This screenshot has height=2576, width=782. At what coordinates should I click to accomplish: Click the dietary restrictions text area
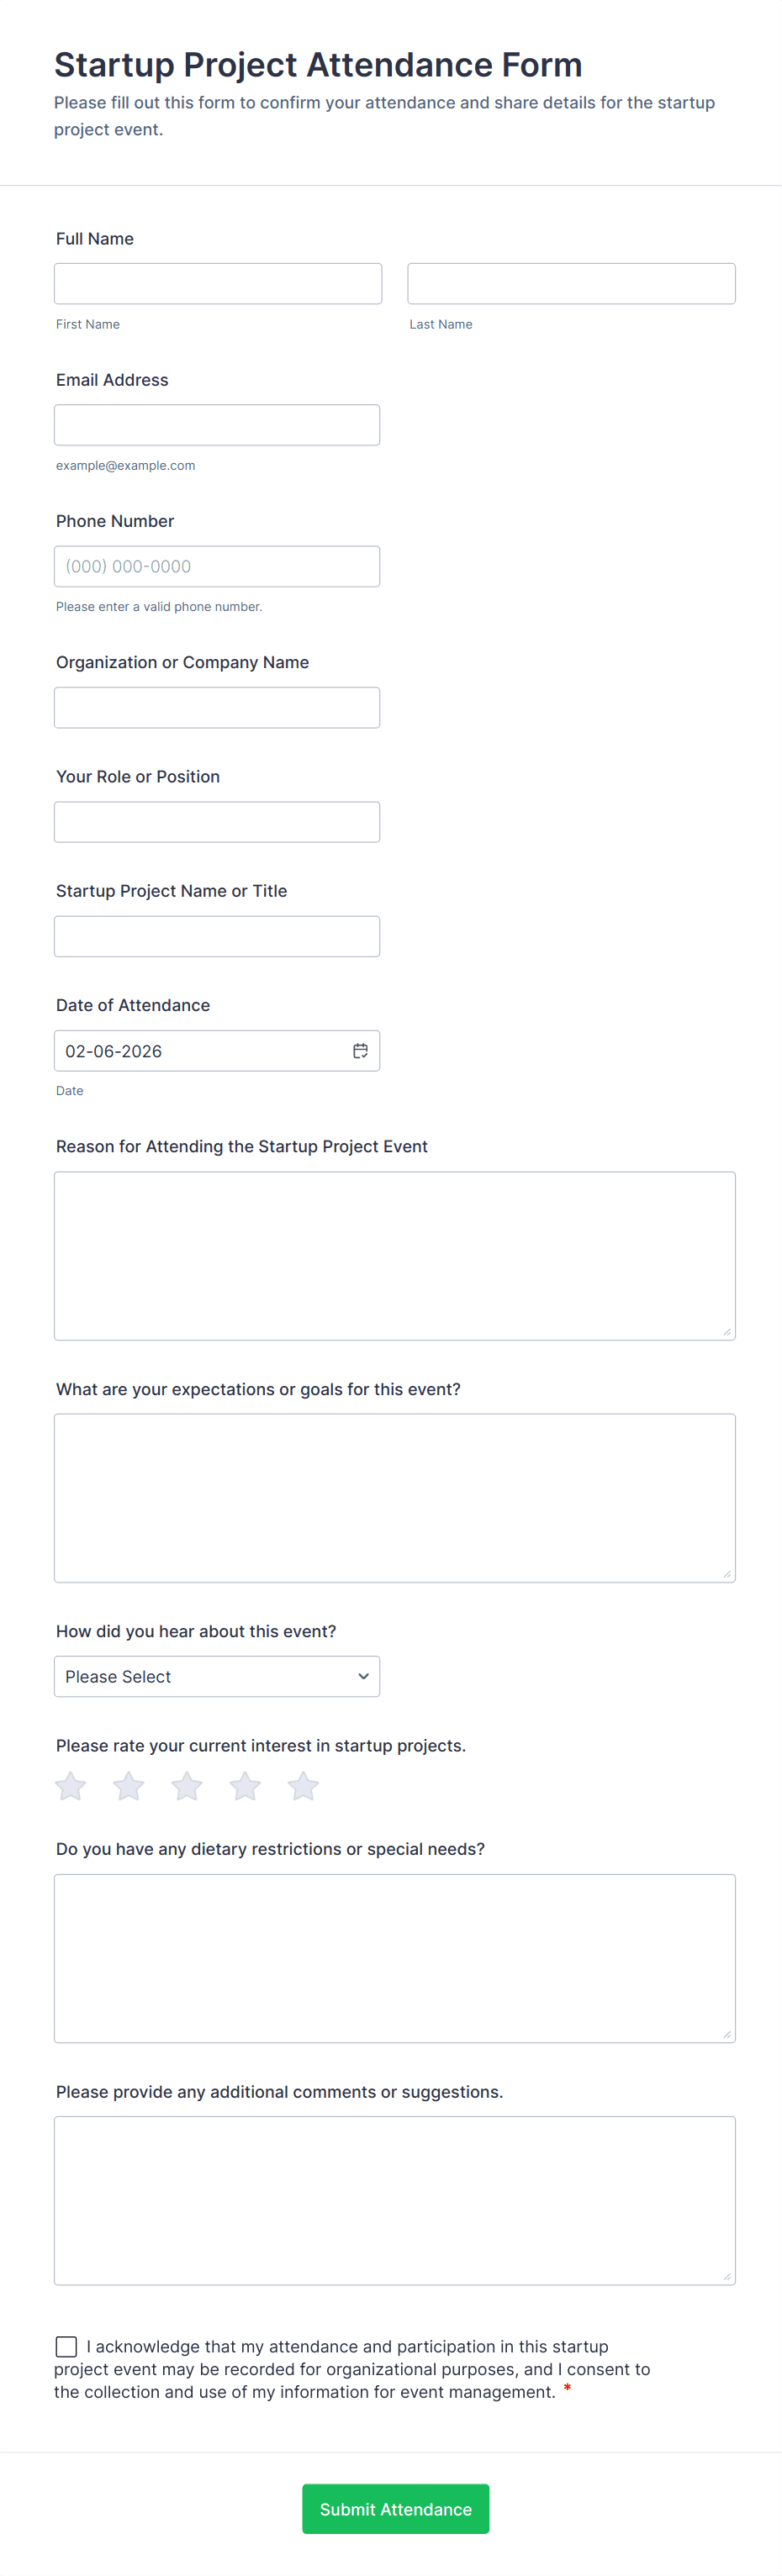(395, 1958)
